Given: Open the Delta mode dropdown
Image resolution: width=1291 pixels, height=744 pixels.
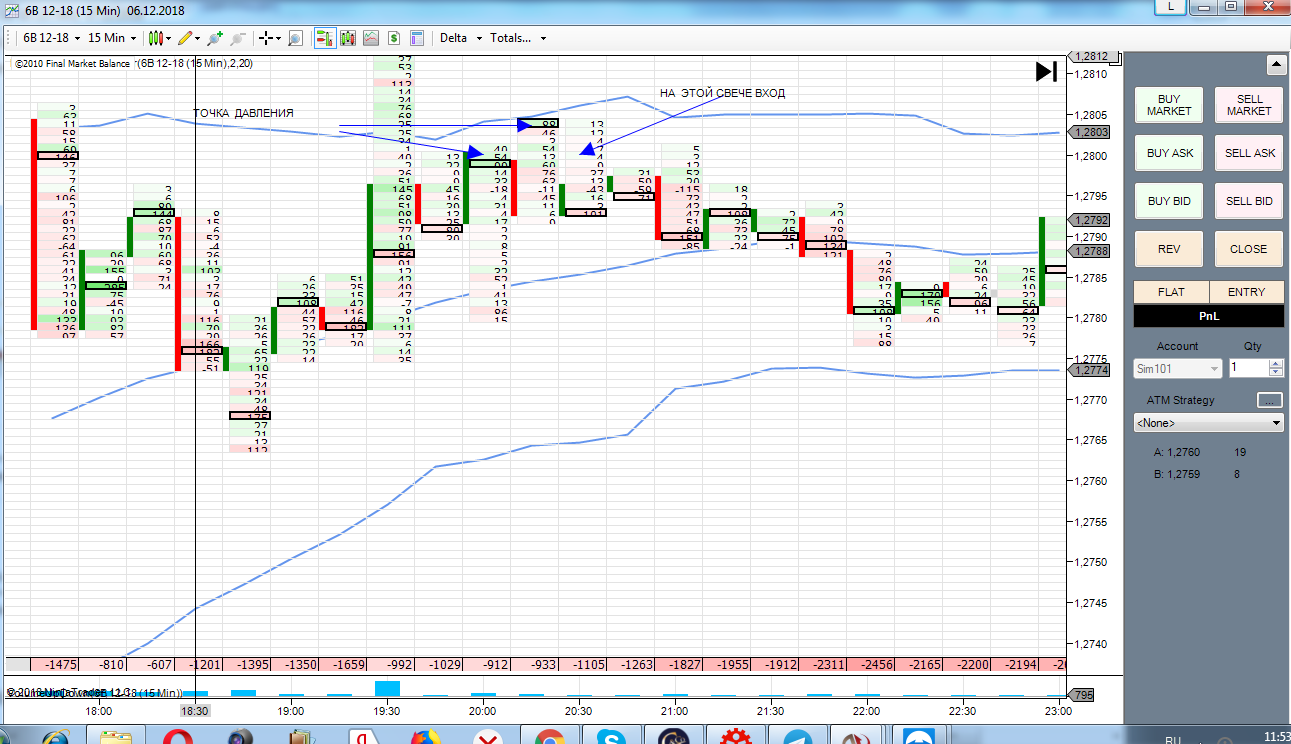Looking at the screenshot, I should pyautogui.click(x=461, y=38).
